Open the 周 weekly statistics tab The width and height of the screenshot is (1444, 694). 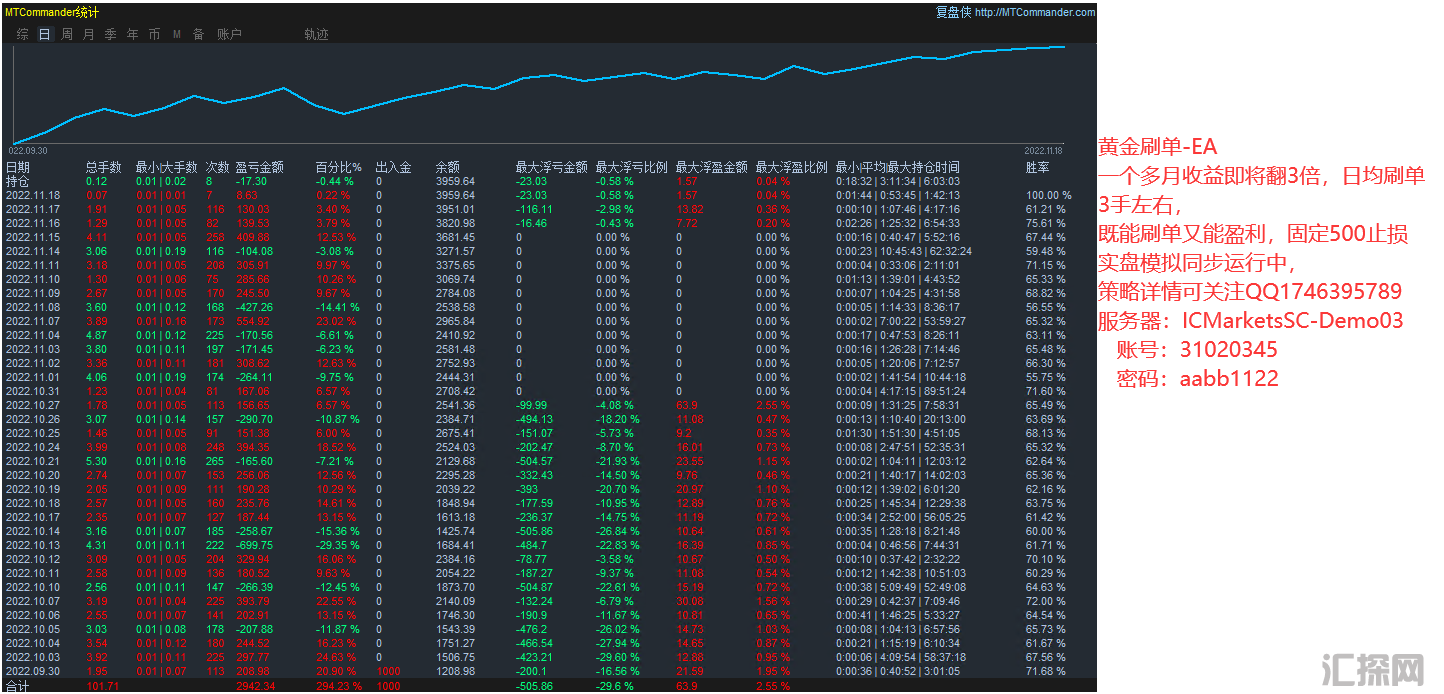(x=66, y=34)
